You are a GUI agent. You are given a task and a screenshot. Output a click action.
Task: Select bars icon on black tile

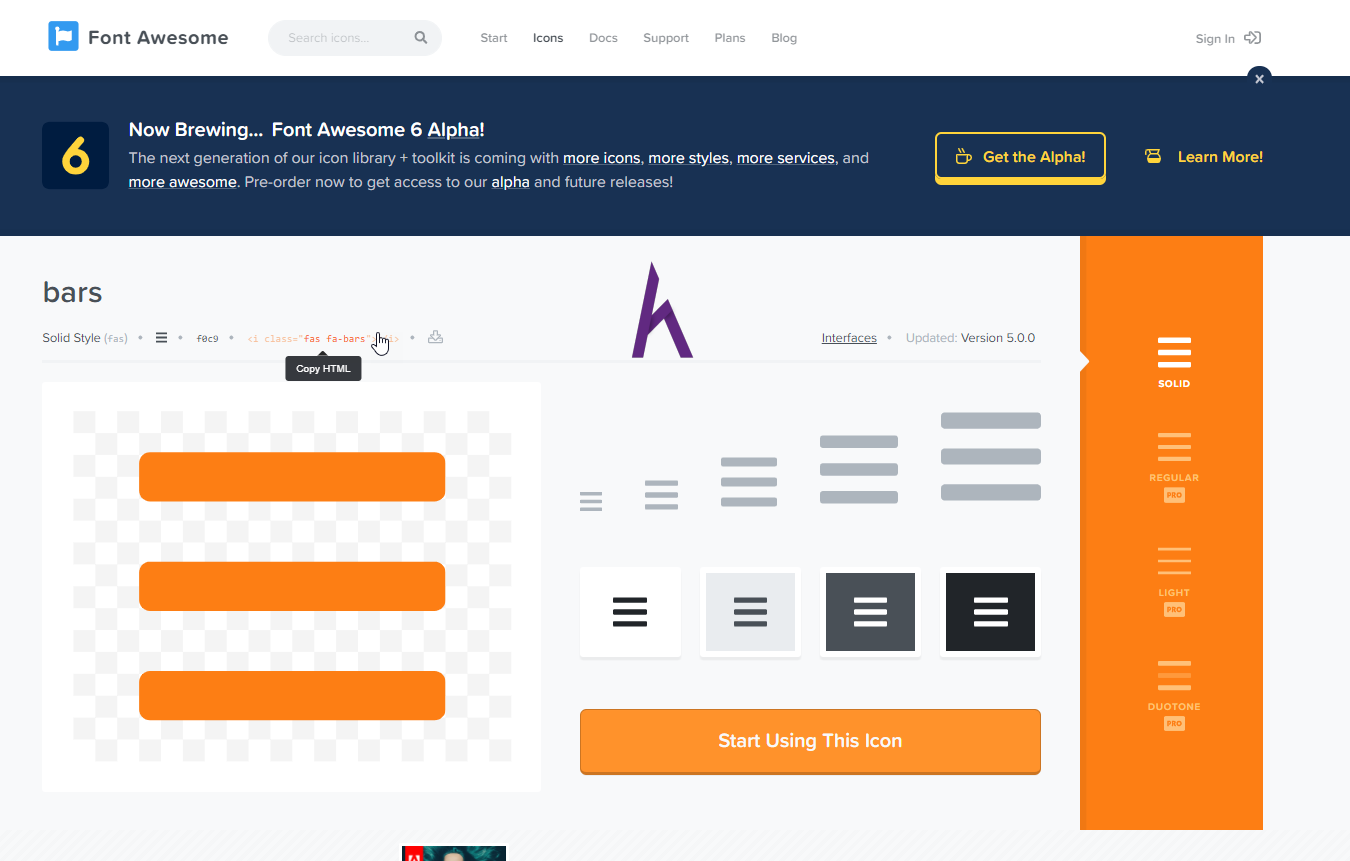click(990, 612)
